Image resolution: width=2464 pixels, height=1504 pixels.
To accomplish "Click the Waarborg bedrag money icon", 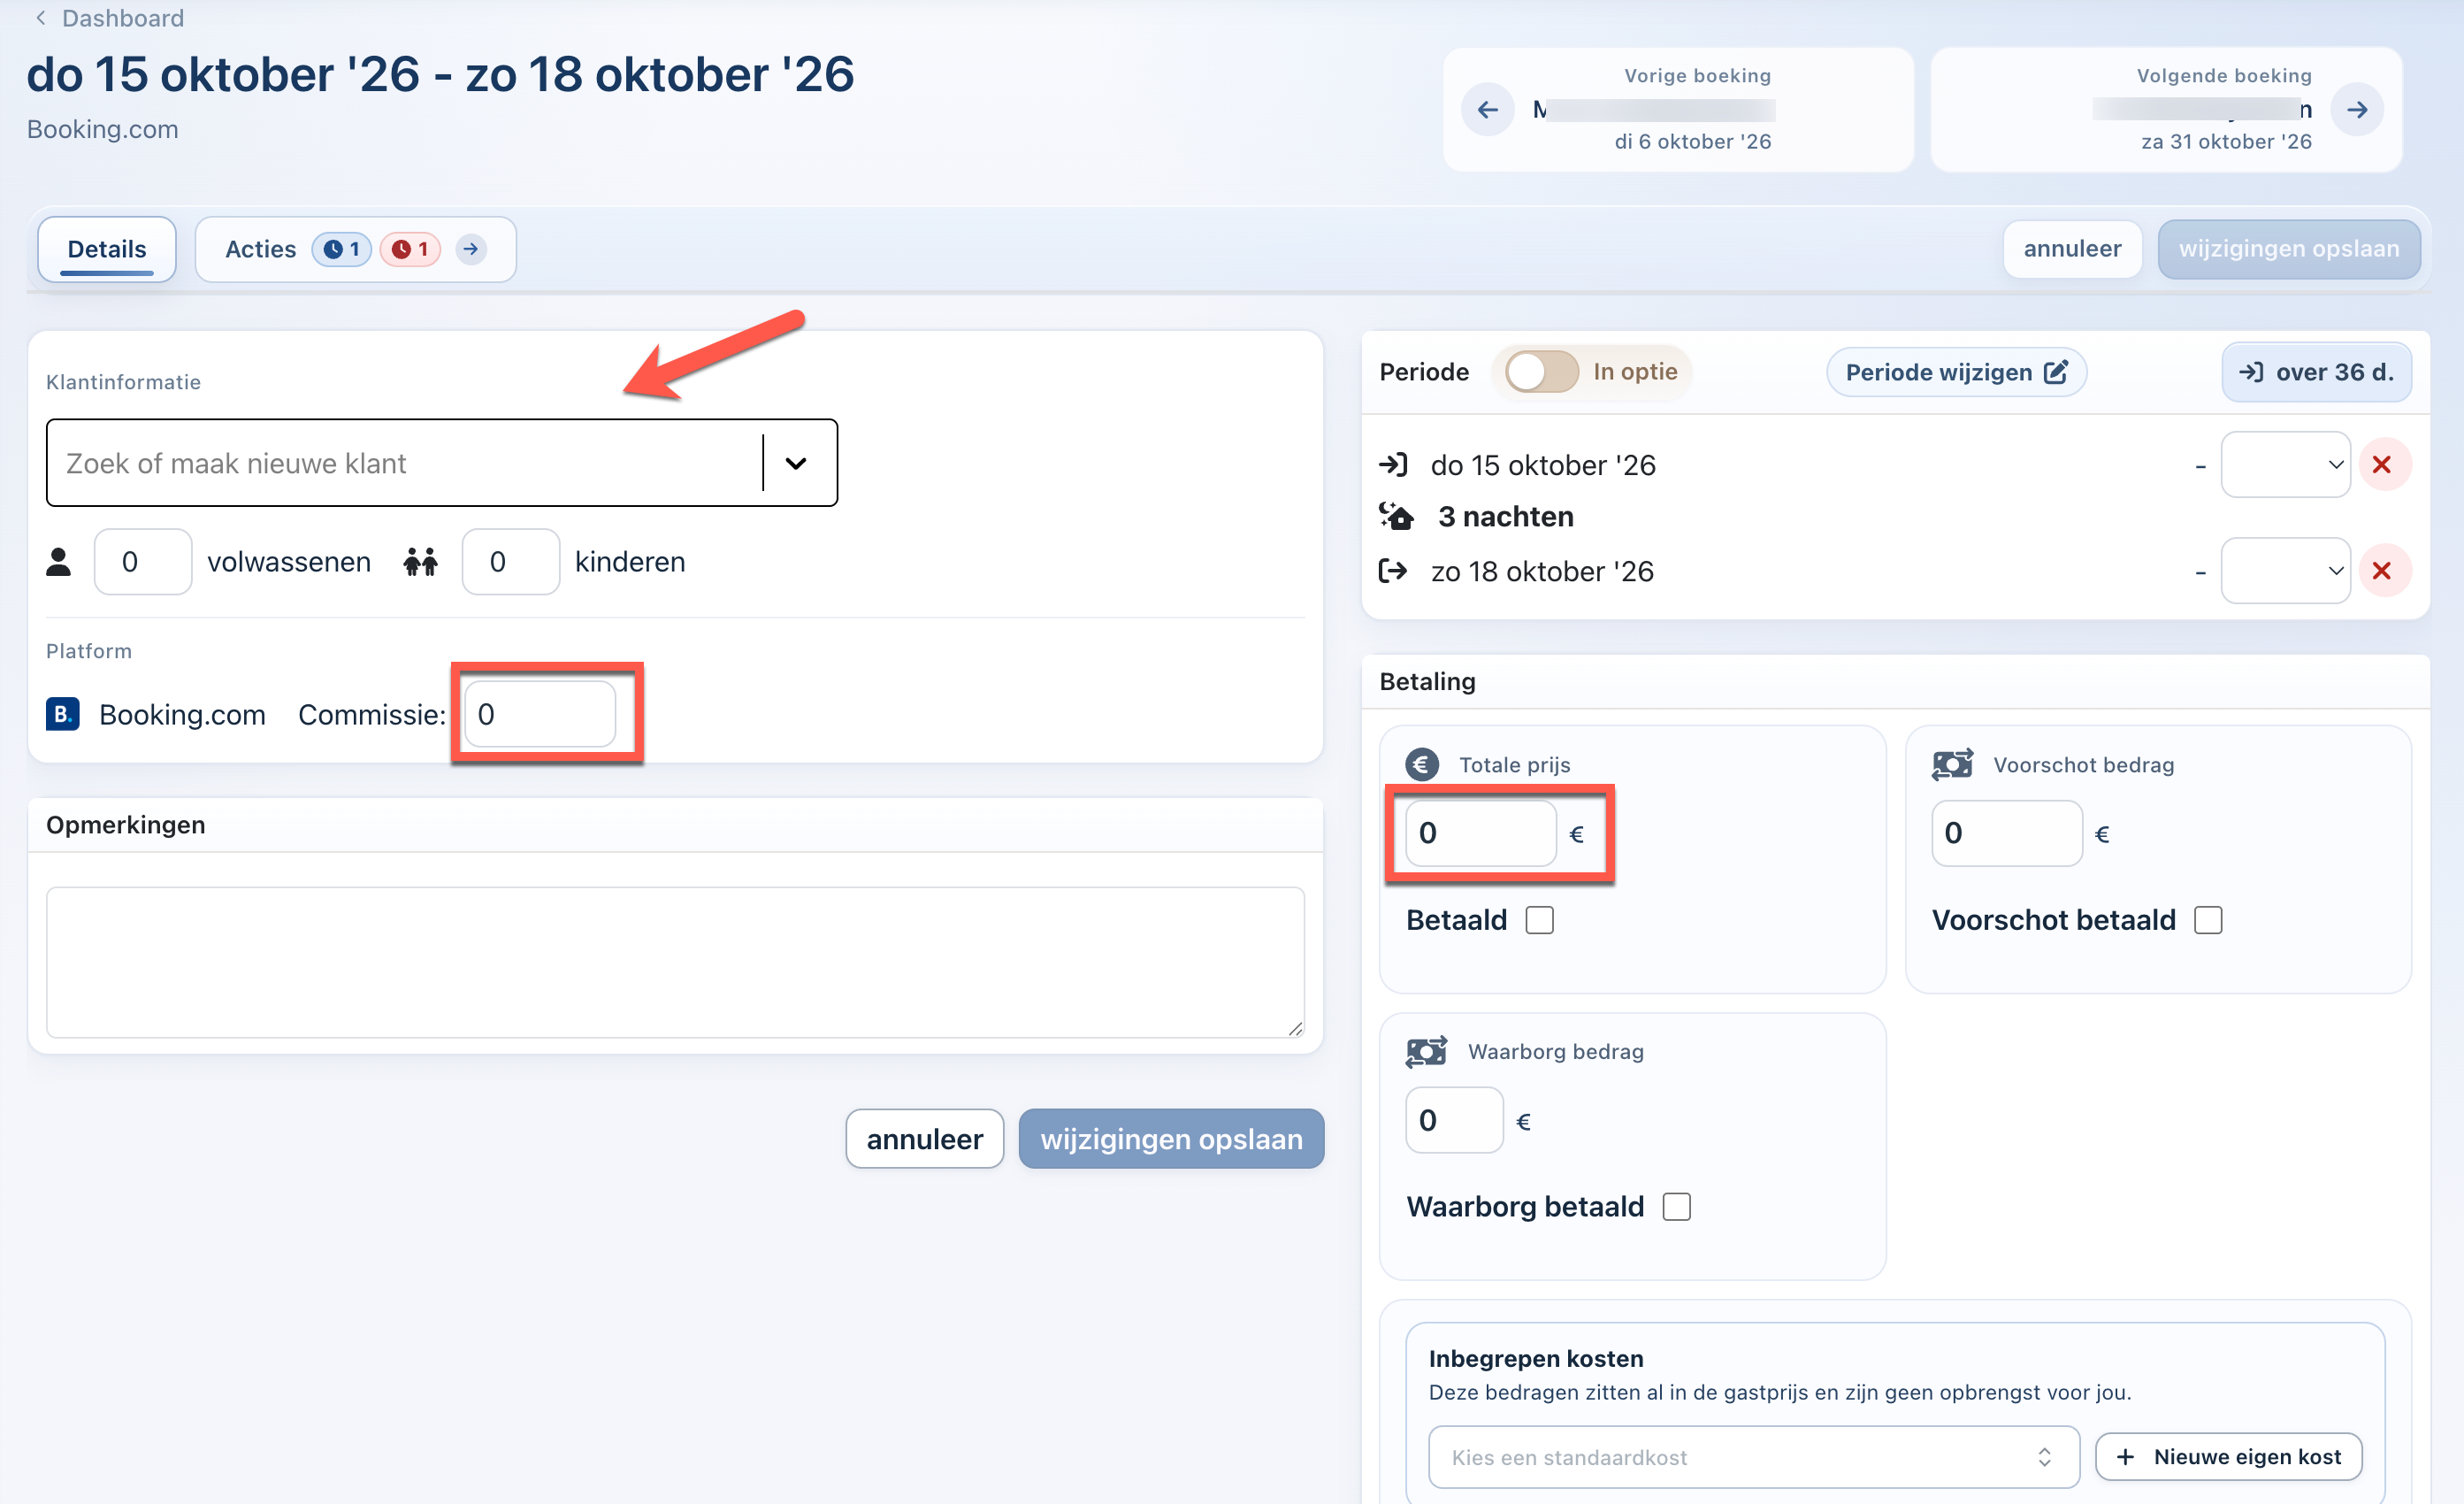I will tap(1426, 1051).
